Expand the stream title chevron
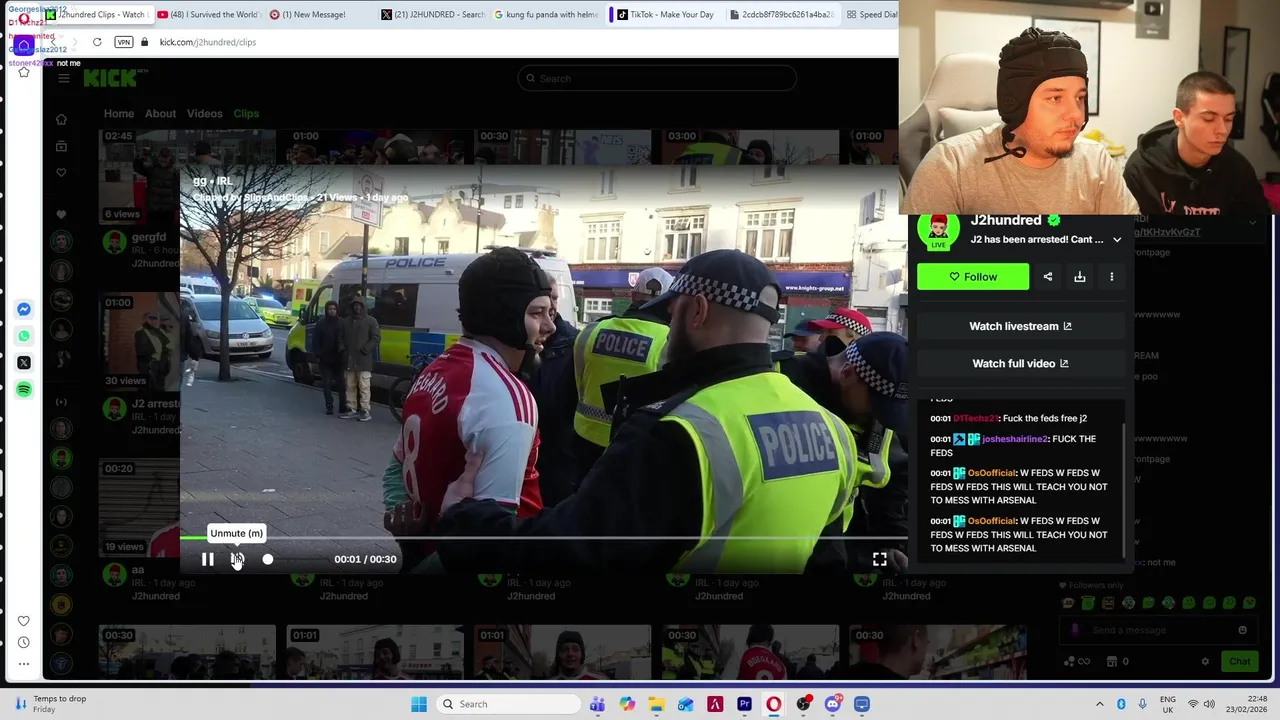 [1117, 240]
